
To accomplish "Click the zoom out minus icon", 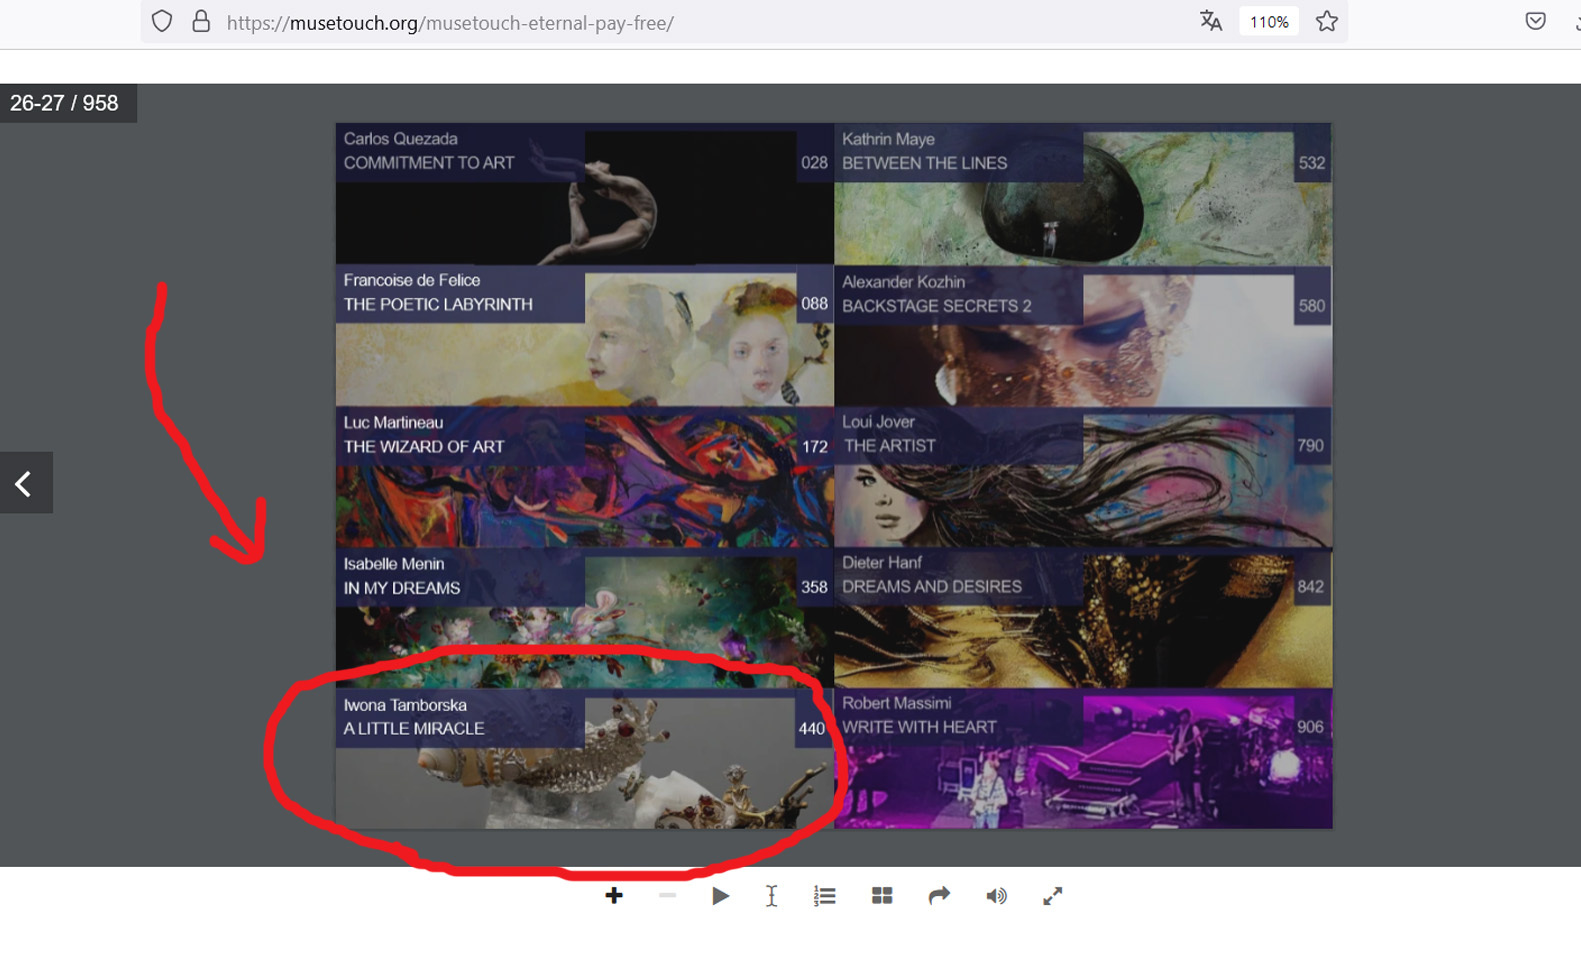I will [667, 896].
